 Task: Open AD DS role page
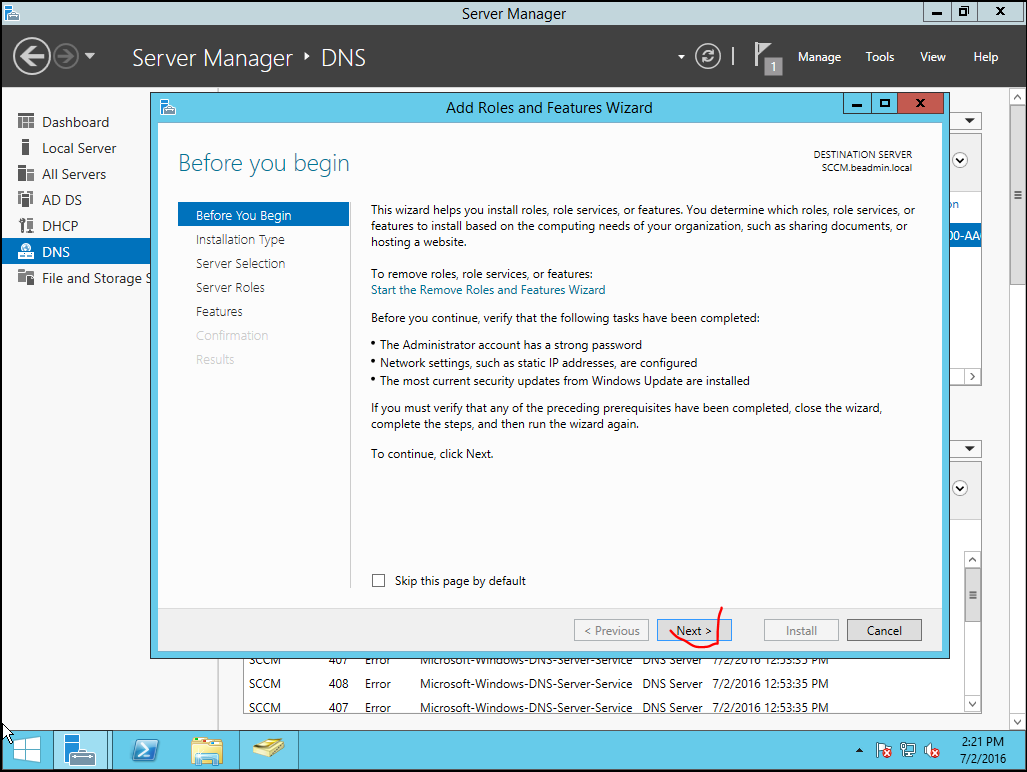76,200
